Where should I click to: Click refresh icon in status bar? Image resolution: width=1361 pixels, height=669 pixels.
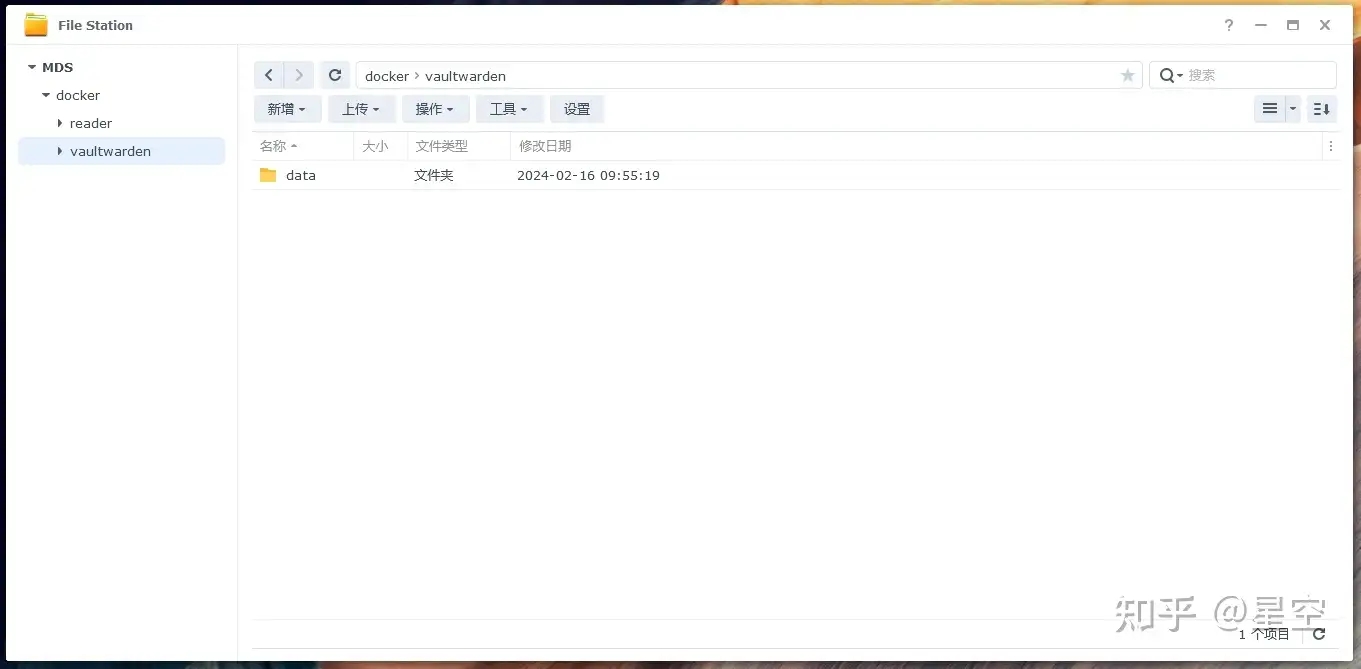(x=1319, y=634)
